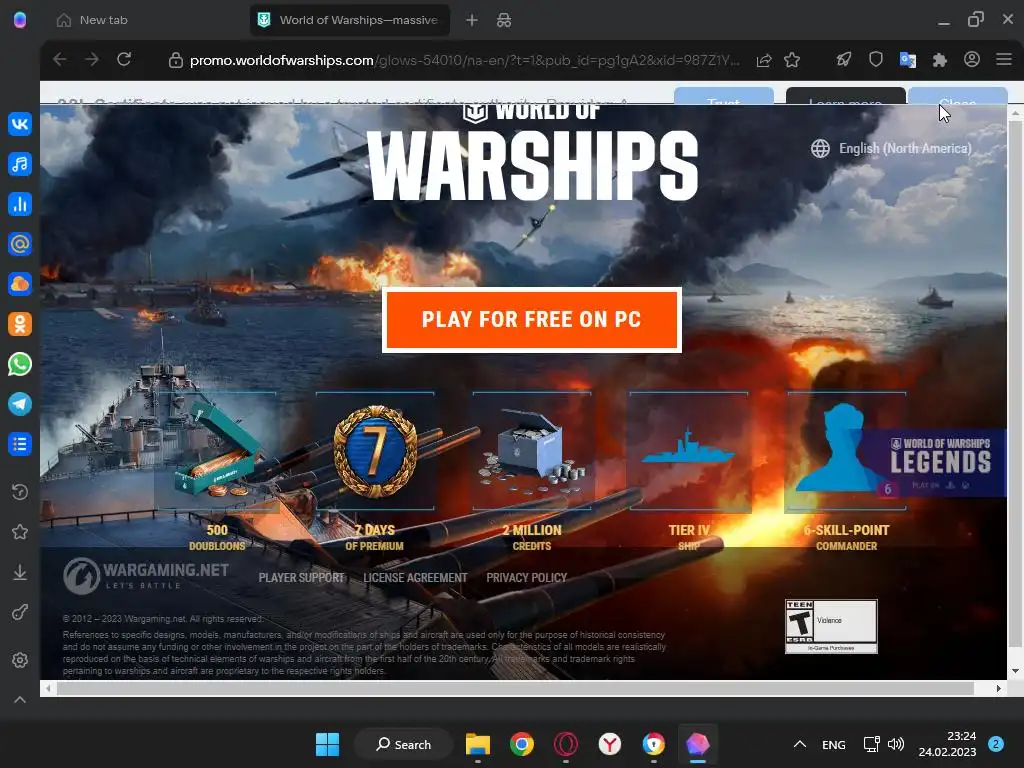Image resolution: width=1024 pixels, height=768 pixels.
Task: Open the Music sidebar shortcut
Action: click(20, 163)
